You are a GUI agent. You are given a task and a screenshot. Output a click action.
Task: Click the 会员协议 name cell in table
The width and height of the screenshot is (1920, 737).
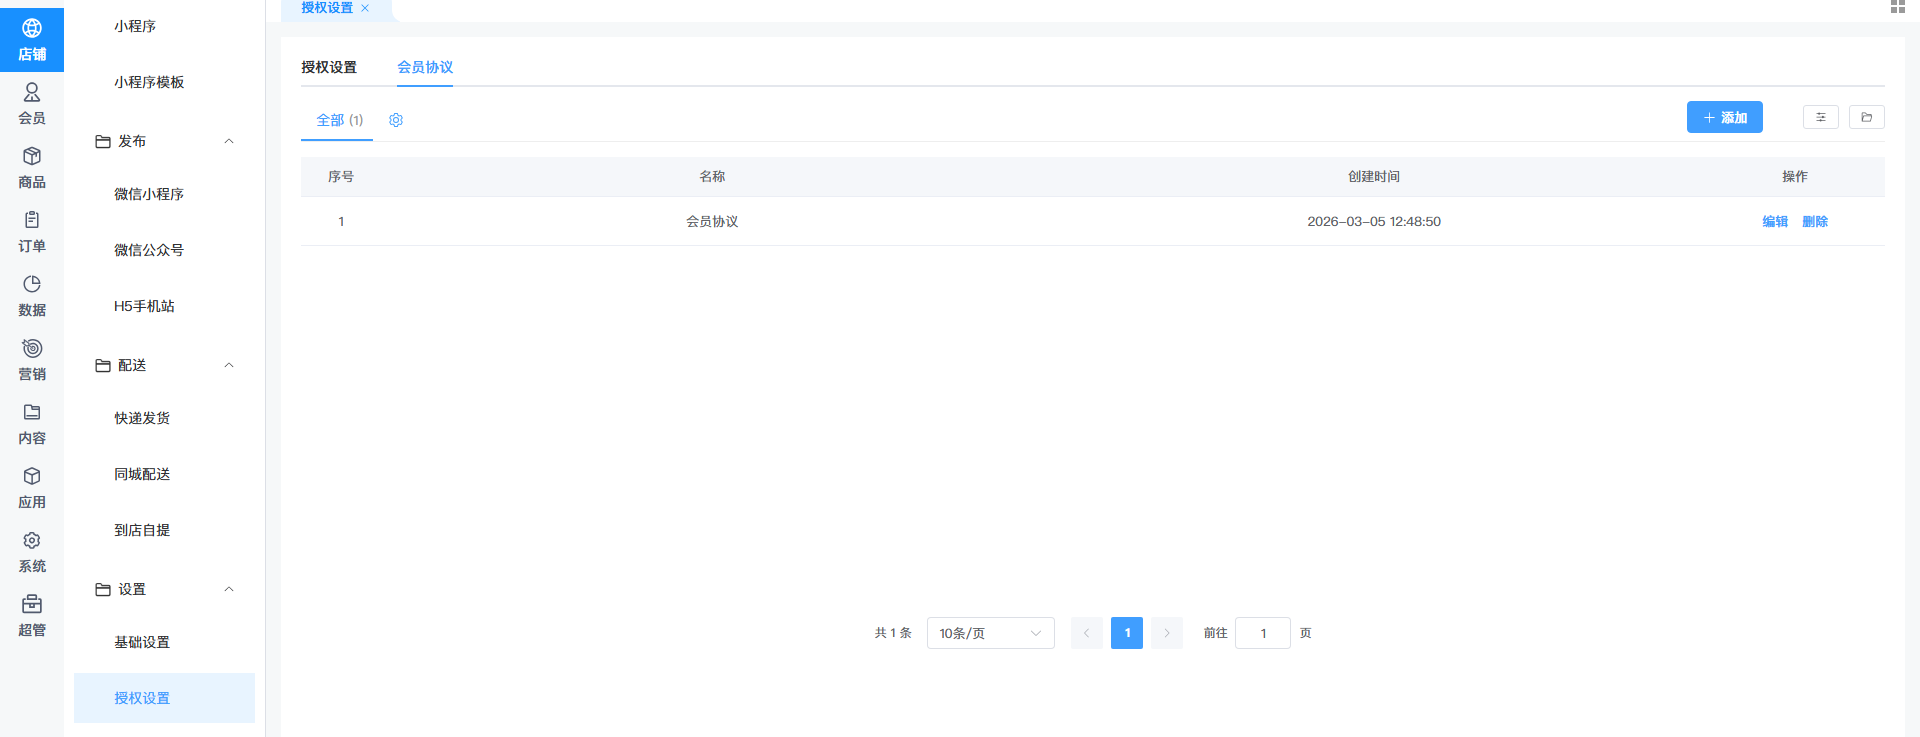[x=712, y=221]
